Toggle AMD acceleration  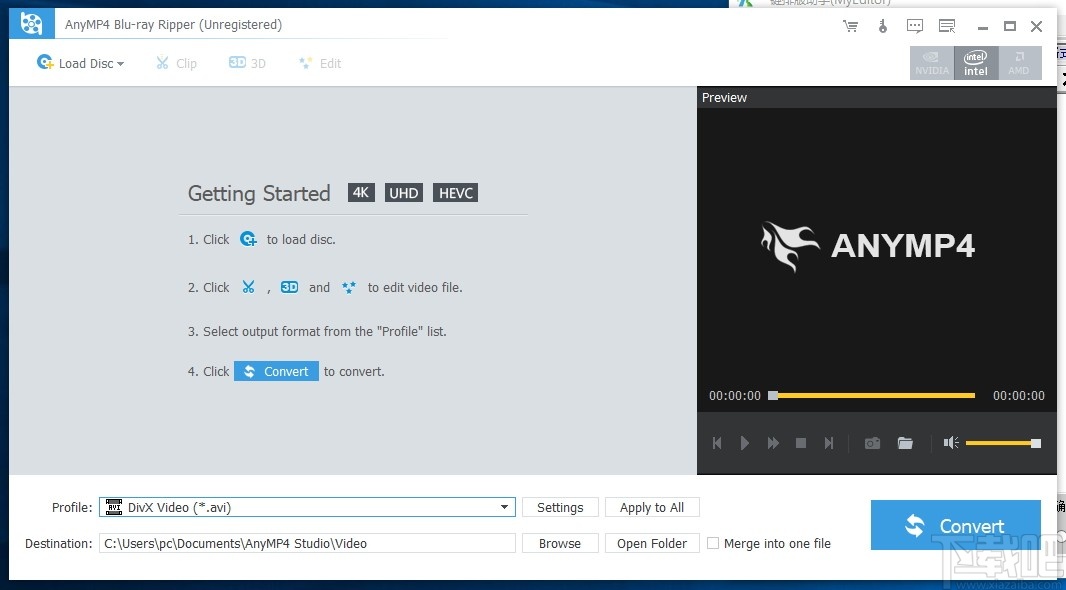click(x=1019, y=63)
